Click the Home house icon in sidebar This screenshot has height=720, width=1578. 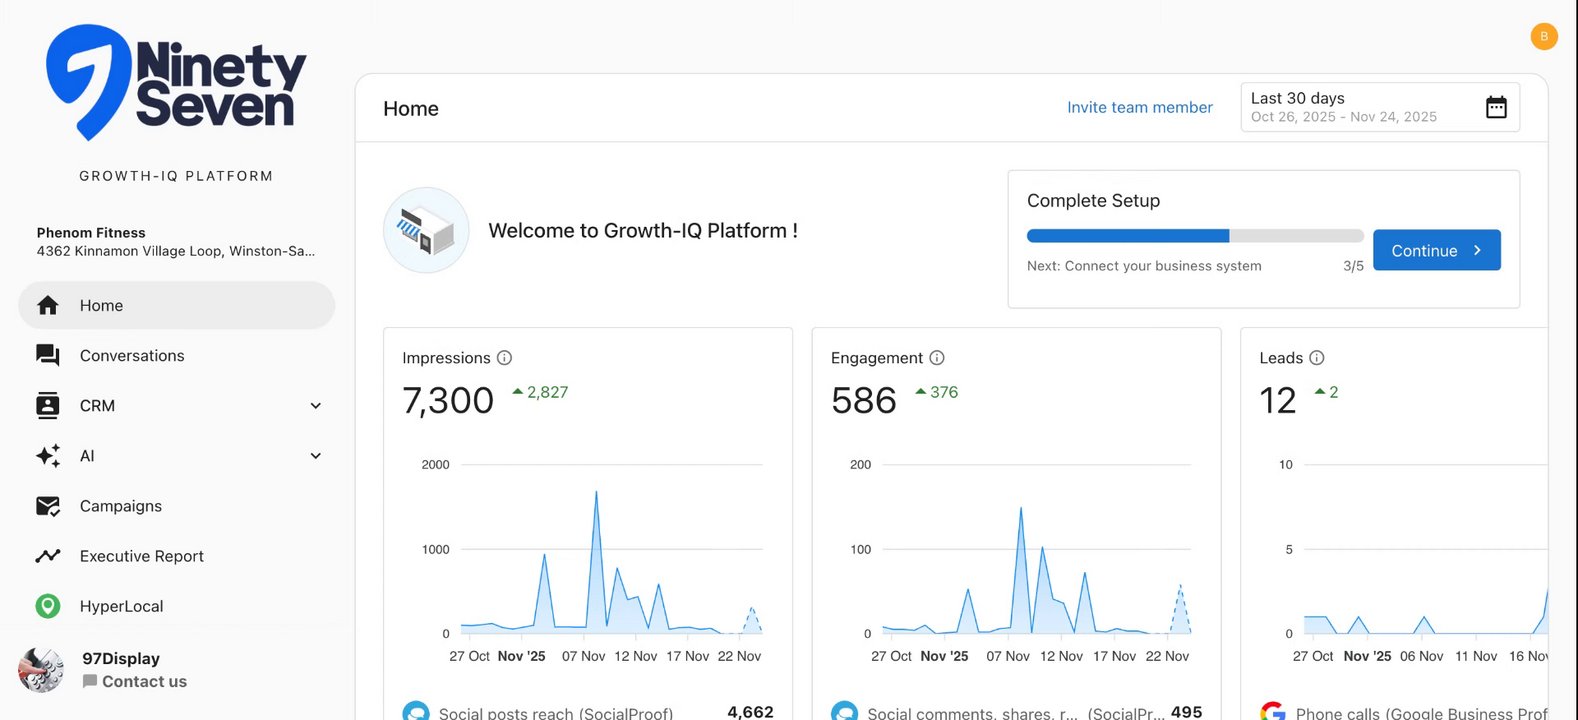[47, 305]
